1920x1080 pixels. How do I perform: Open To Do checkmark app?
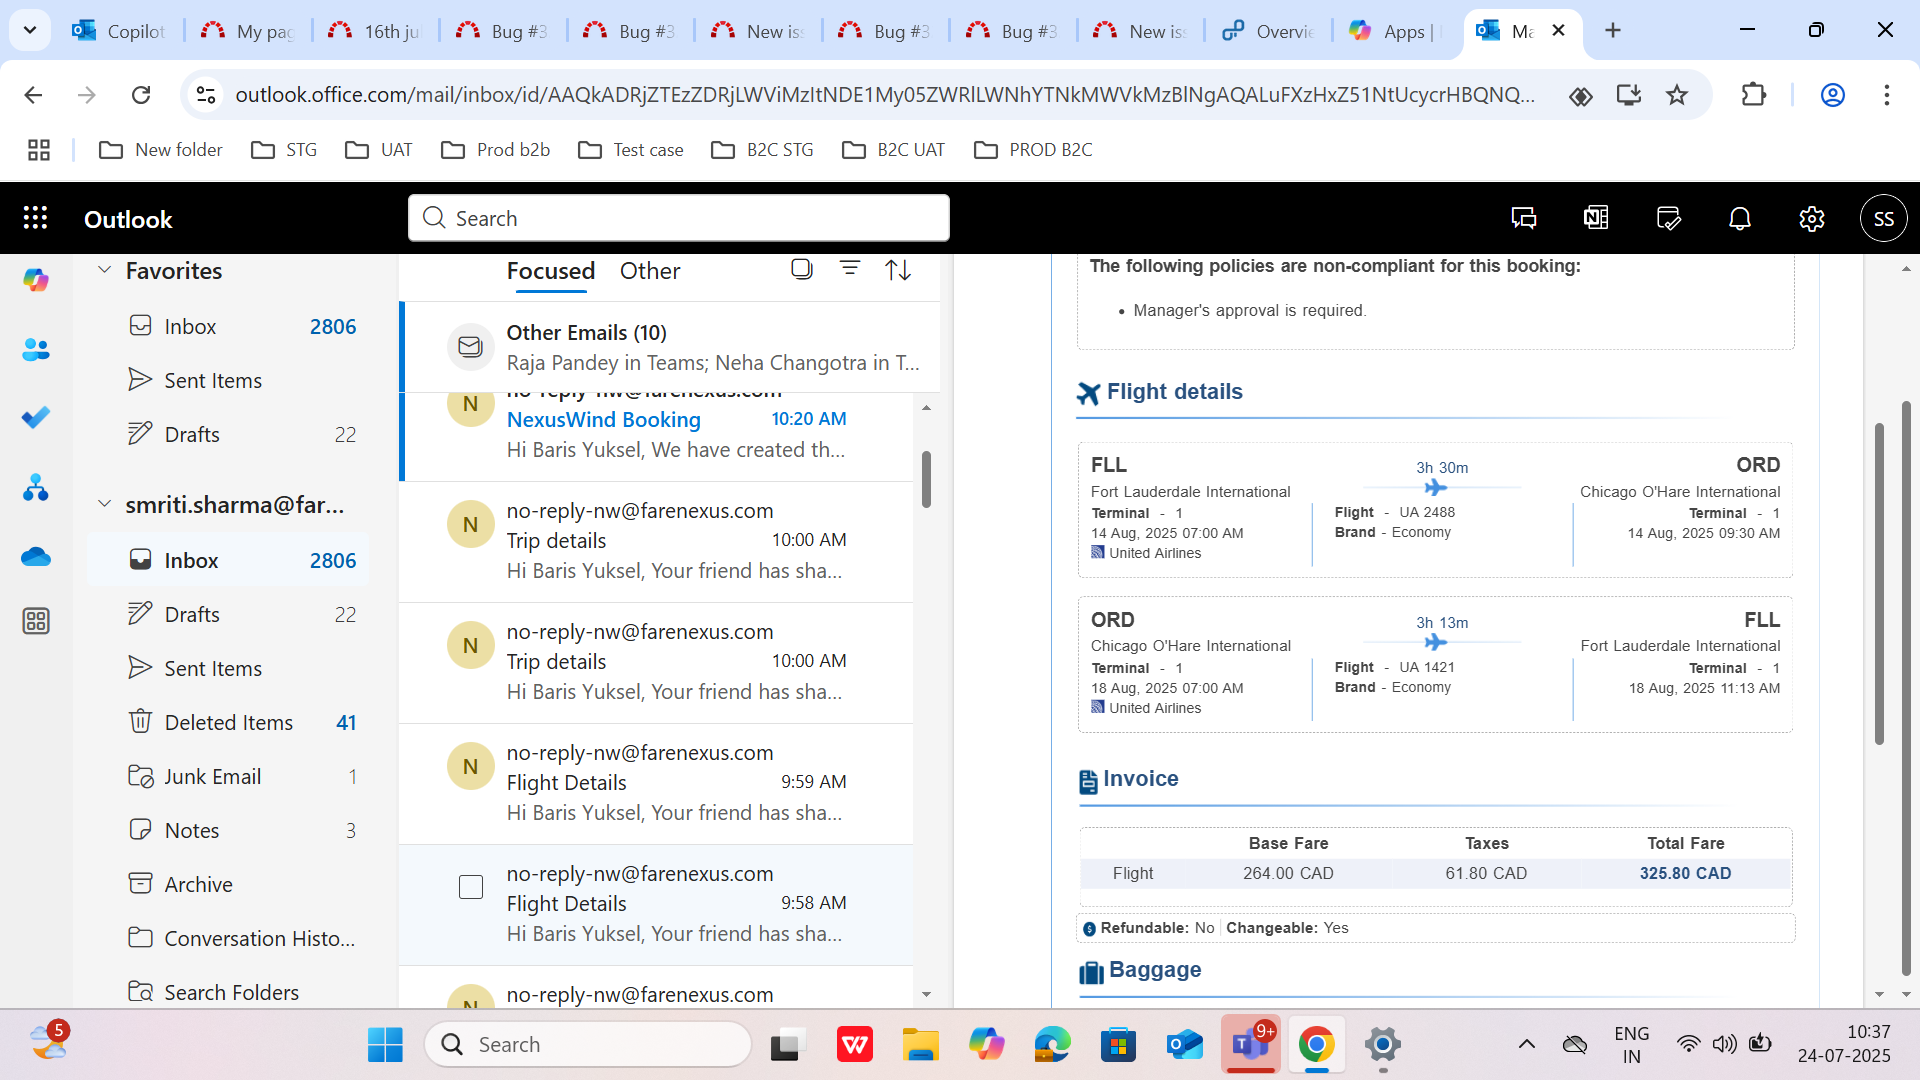[36, 418]
